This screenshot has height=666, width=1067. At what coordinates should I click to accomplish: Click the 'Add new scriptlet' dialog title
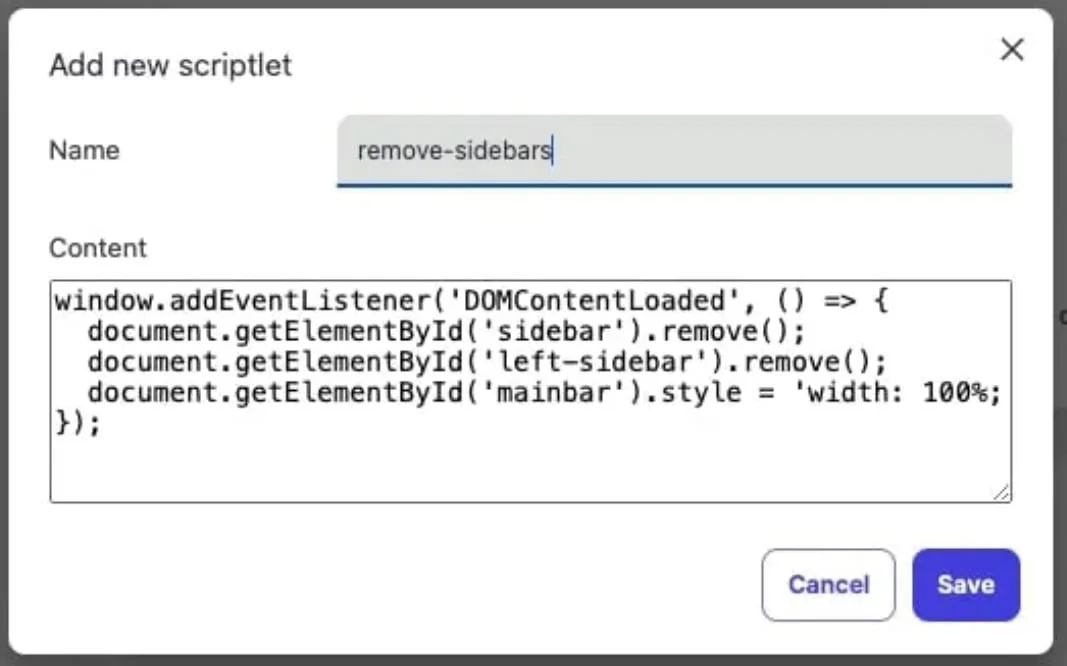(x=170, y=66)
